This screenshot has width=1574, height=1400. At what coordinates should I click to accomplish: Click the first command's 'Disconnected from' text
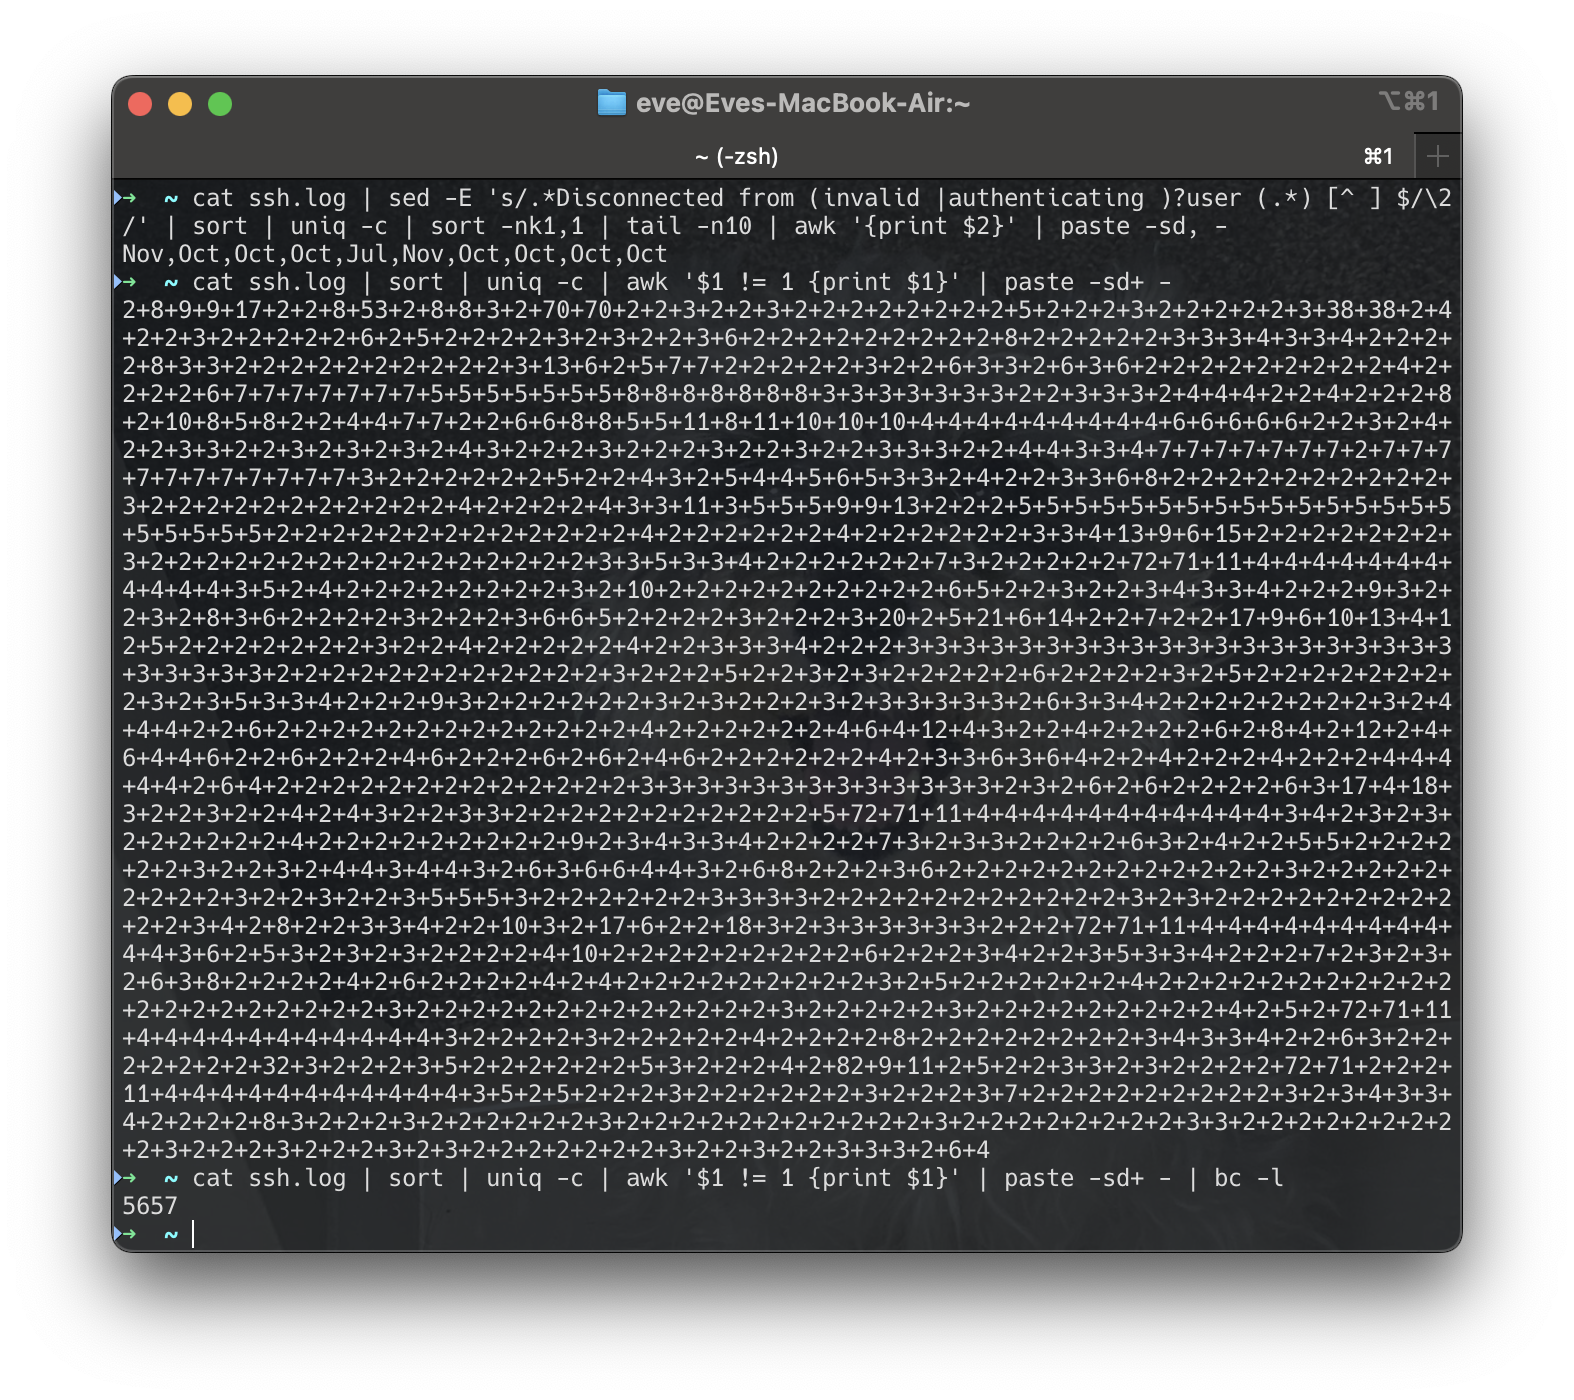(675, 198)
